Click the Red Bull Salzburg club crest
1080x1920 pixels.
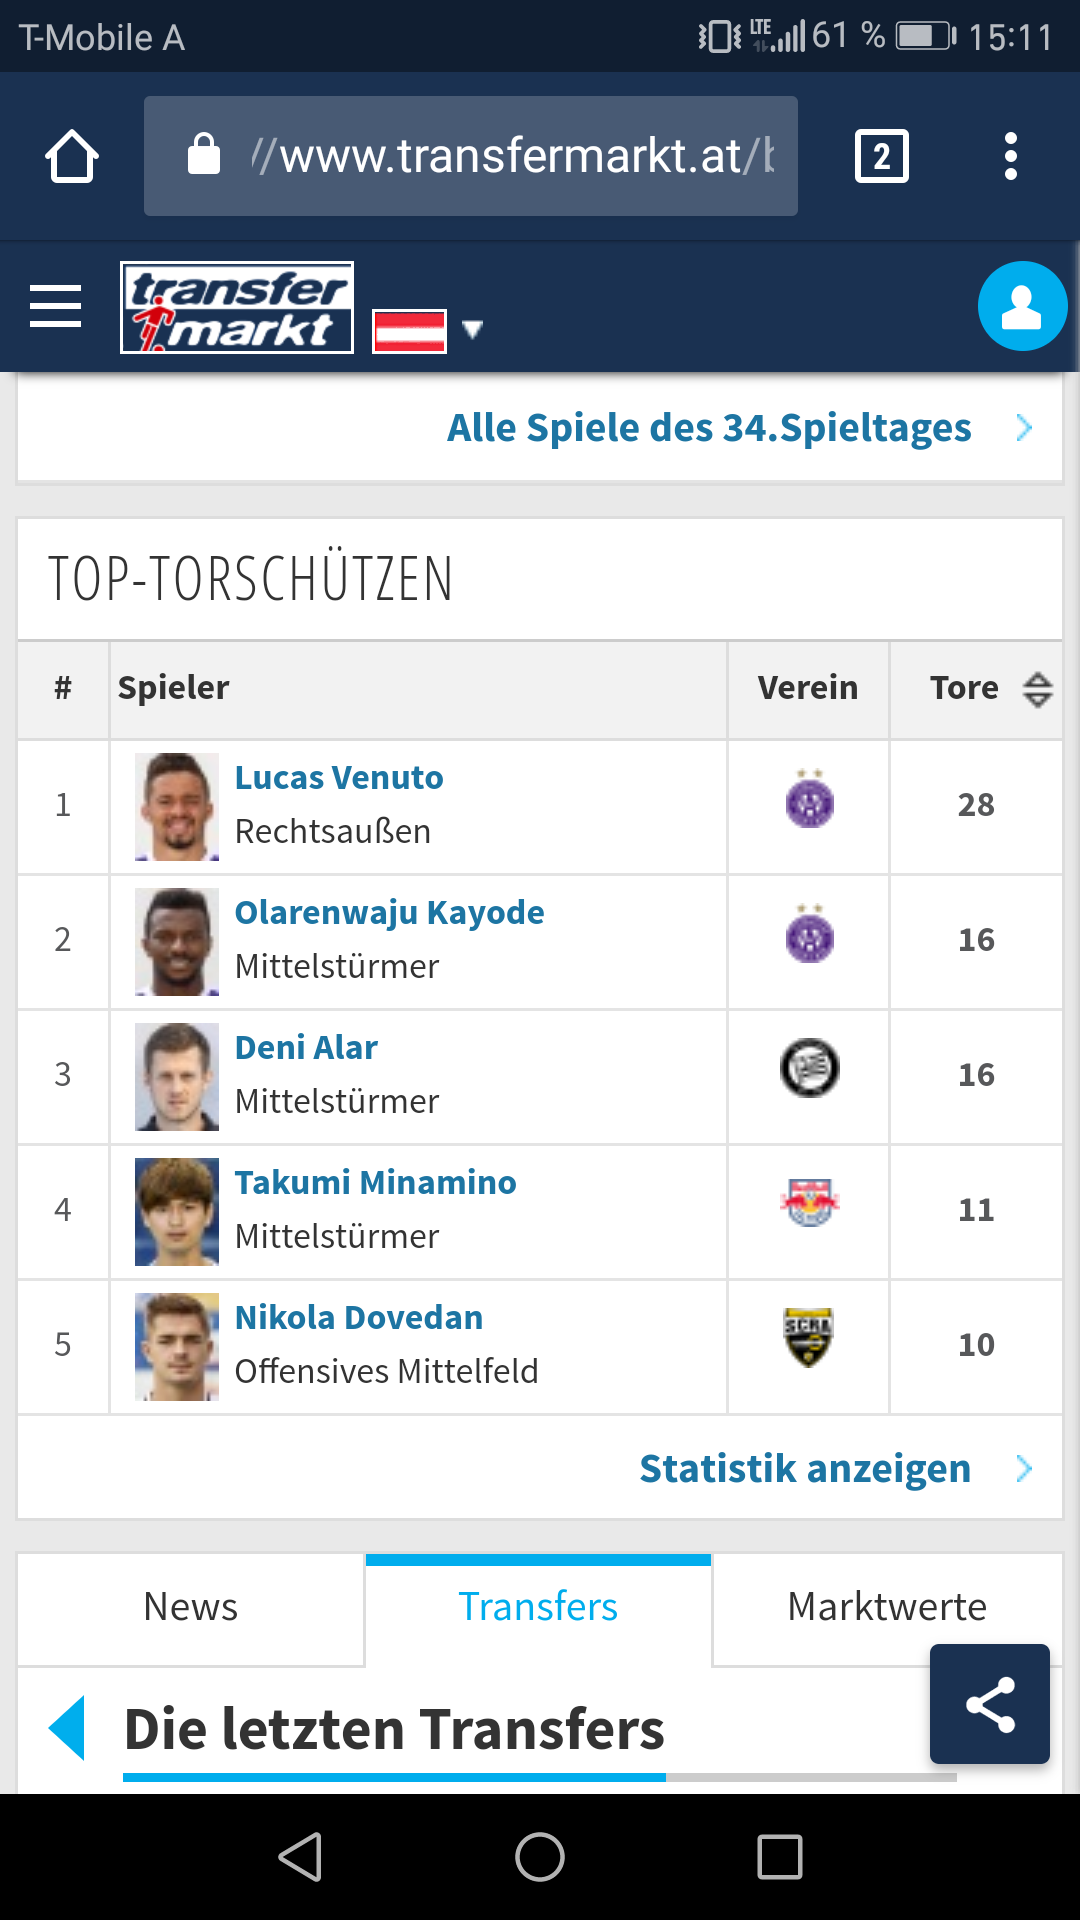(810, 1203)
